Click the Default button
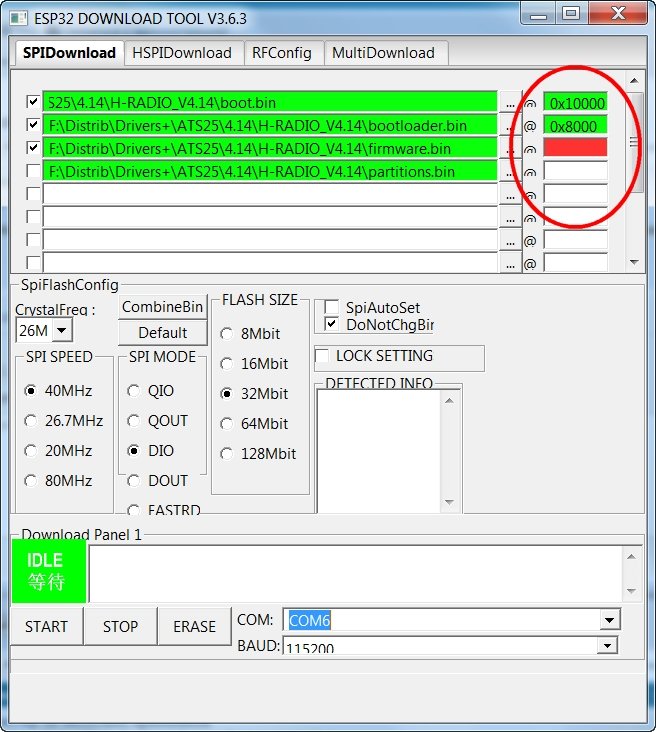656x732 pixels. pos(162,332)
